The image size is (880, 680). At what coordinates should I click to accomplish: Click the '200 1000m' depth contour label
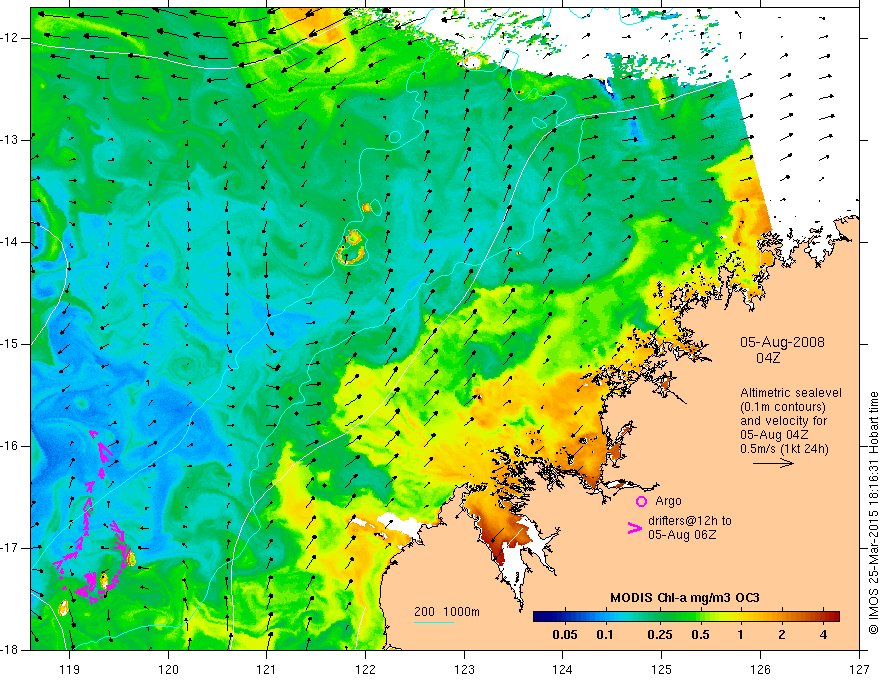(x=447, y=612)
